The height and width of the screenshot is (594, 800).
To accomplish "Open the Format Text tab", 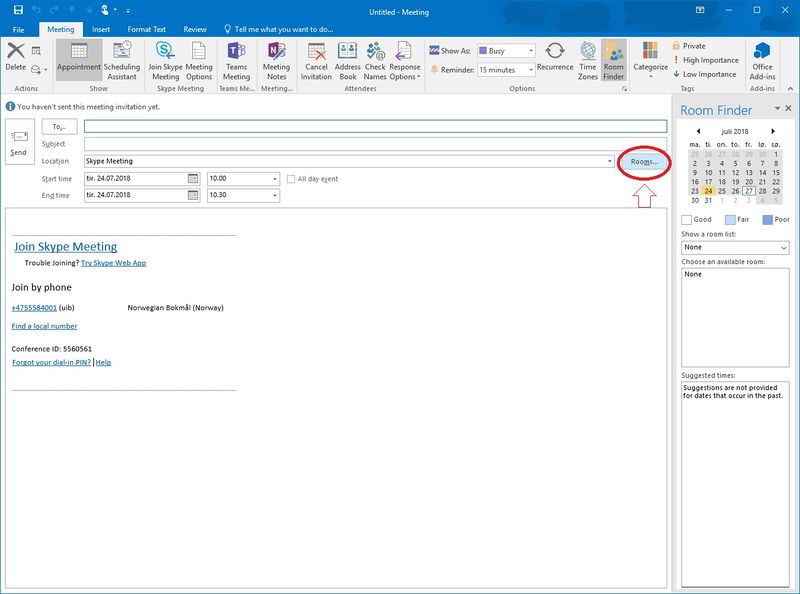I will pos(146,30).
